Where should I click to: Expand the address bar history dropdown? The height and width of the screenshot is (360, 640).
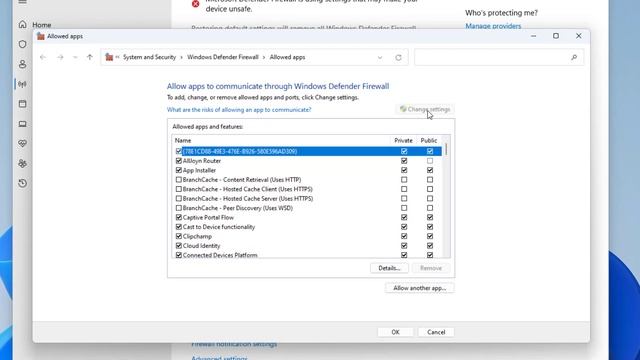point(380,58)
